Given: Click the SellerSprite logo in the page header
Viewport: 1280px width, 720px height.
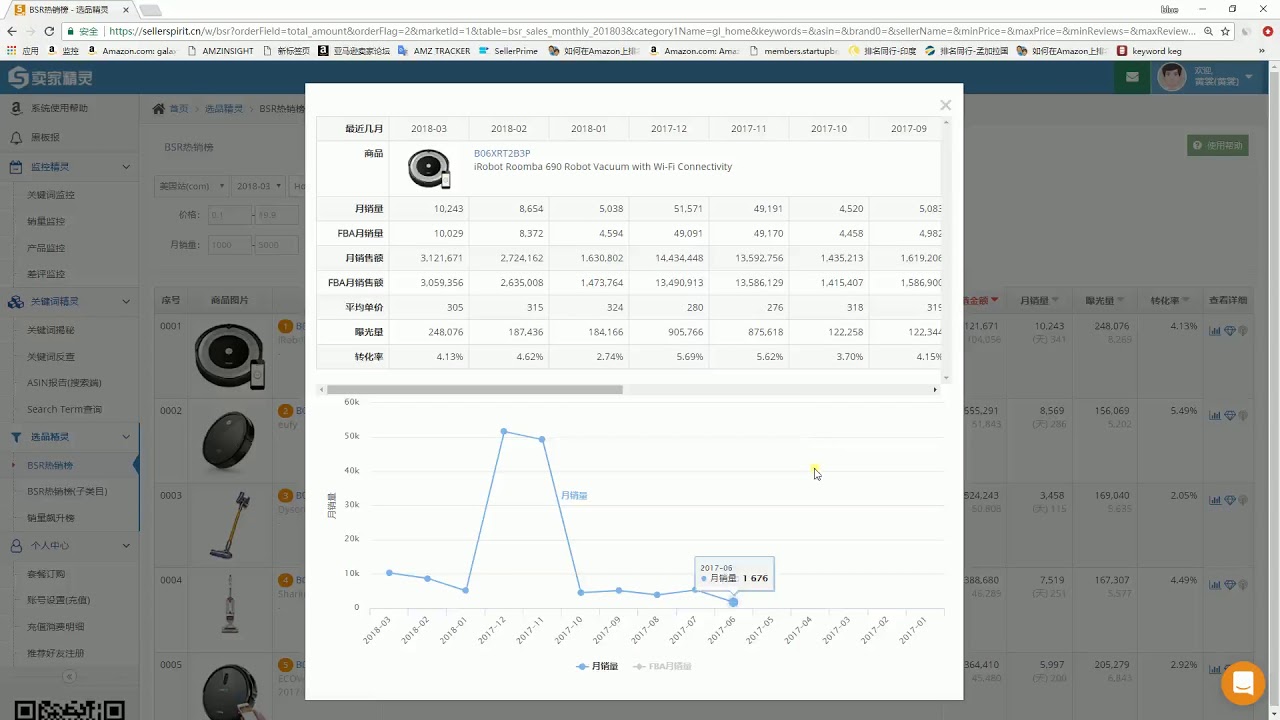Looking at the screenshot, I should coord(49,78).
